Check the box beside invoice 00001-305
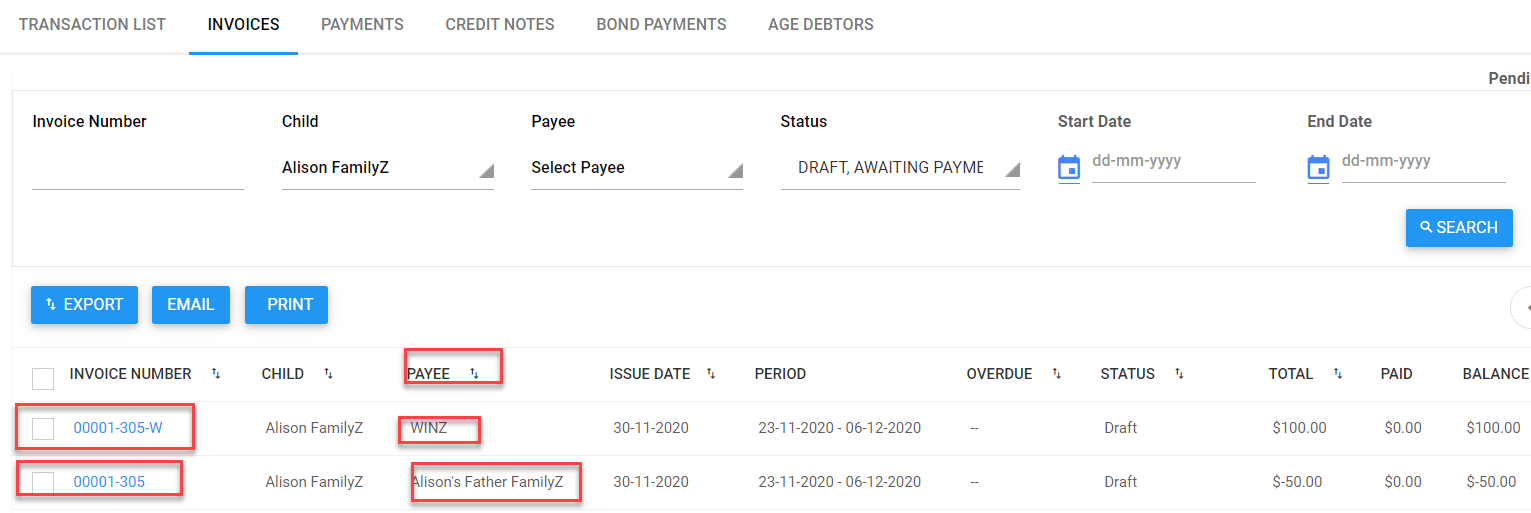 (x=43, y=483)
